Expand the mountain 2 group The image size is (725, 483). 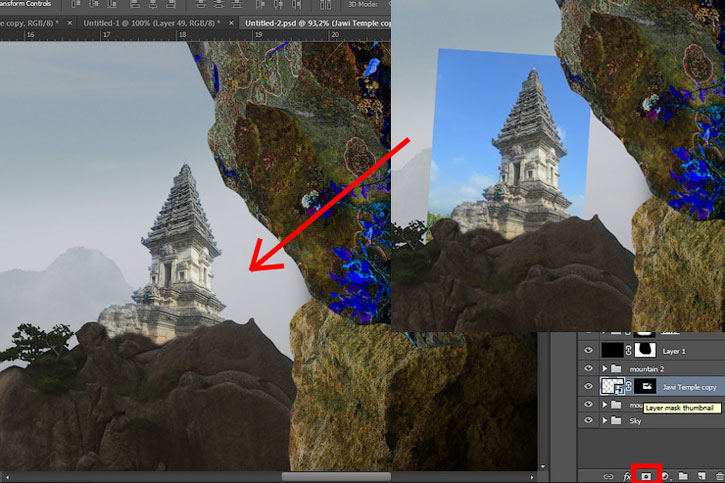604,368
